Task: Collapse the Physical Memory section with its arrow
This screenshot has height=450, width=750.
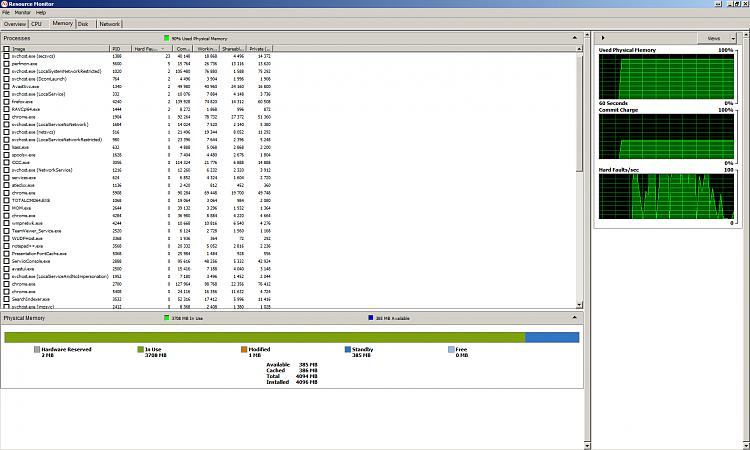Action: (574, 318)
